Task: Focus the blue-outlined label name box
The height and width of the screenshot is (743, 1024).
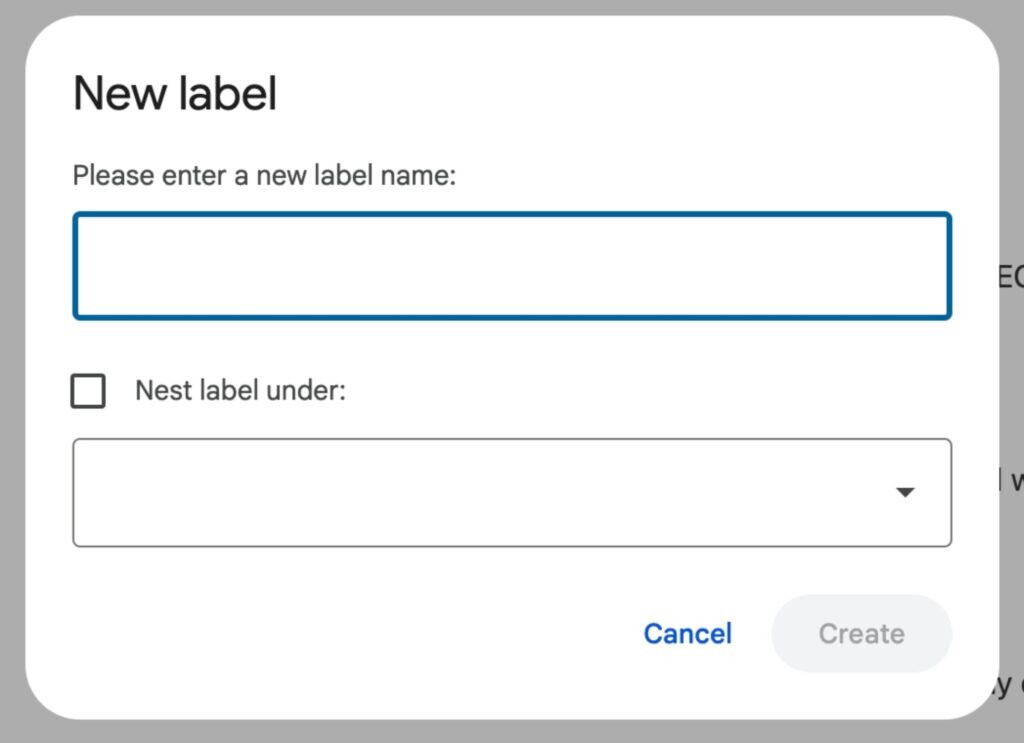Action: click(x=511, y=266)
